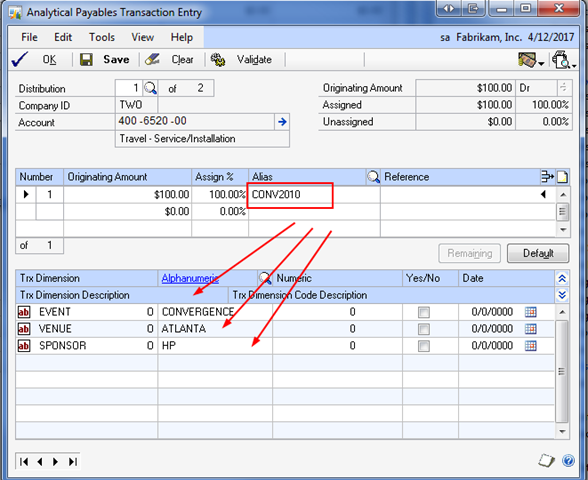The image size is (588, 480).
Task: Click the Alphanumeric lookup magnifier icon
Action: click(265, 278)
